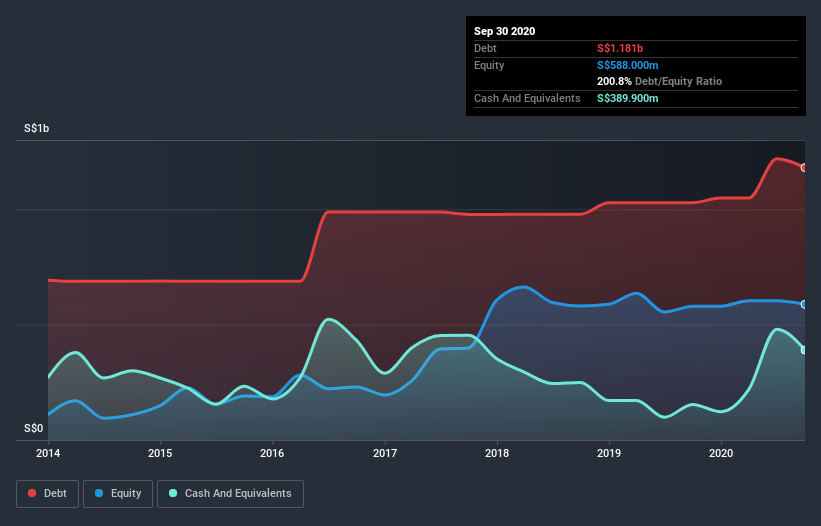
Task: Toggle Cash And Equivalents legend button
Action: (230, 494)
